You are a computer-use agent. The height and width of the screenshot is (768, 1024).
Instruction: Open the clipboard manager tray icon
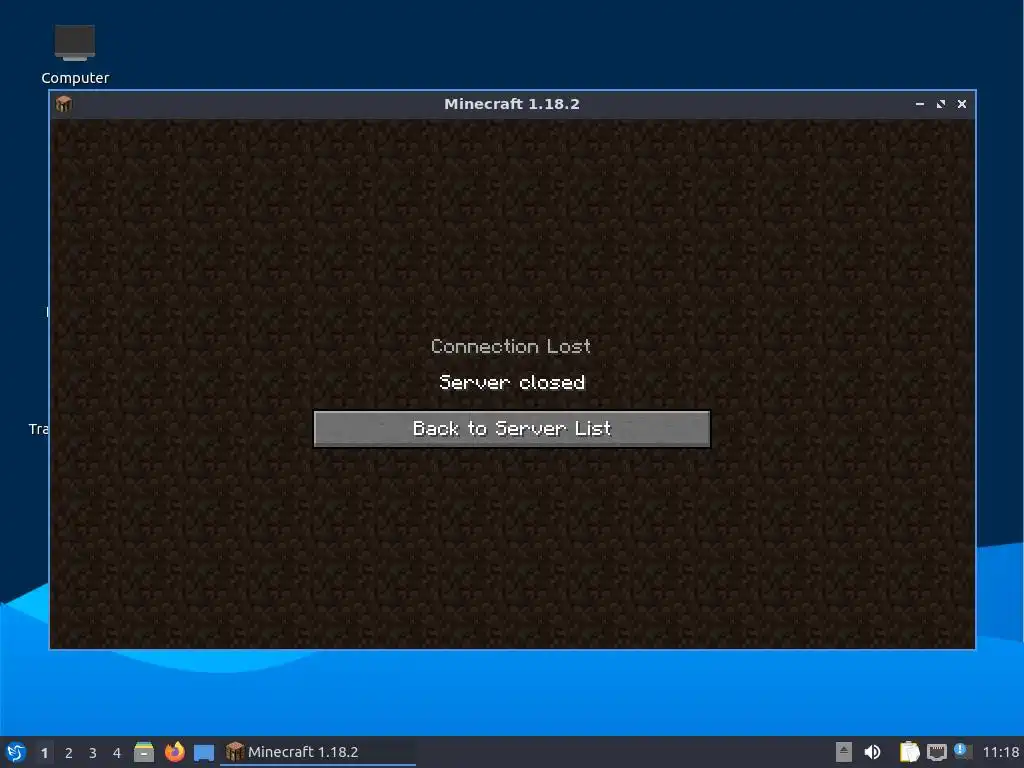[909, 752]
